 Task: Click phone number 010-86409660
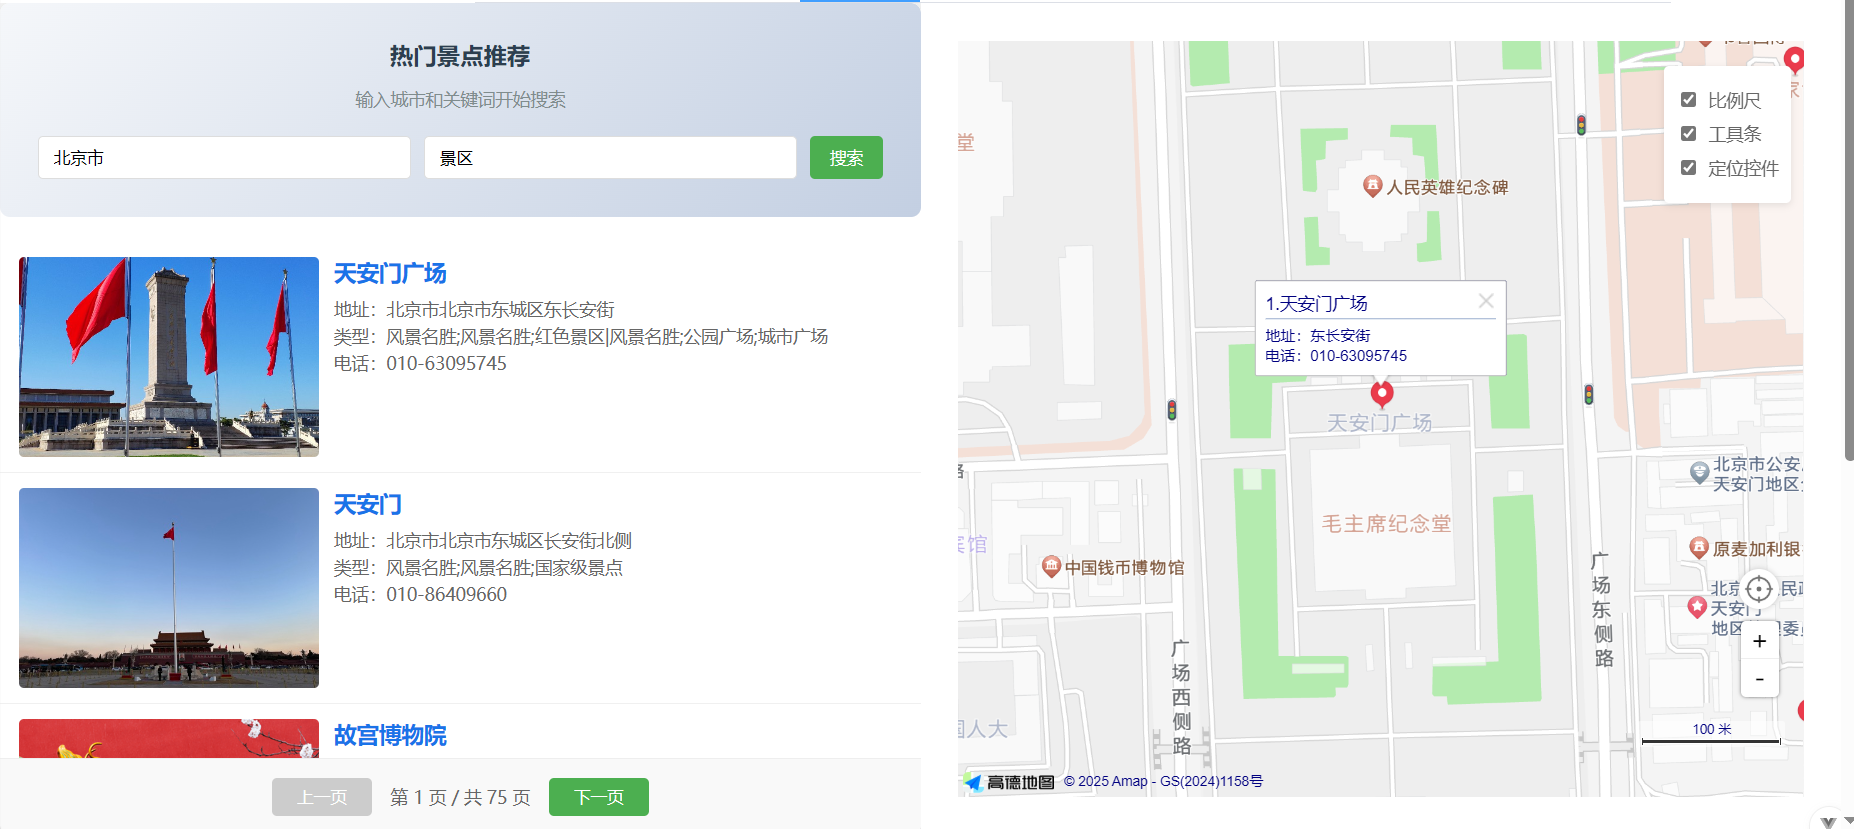click(x=446, y=595)
